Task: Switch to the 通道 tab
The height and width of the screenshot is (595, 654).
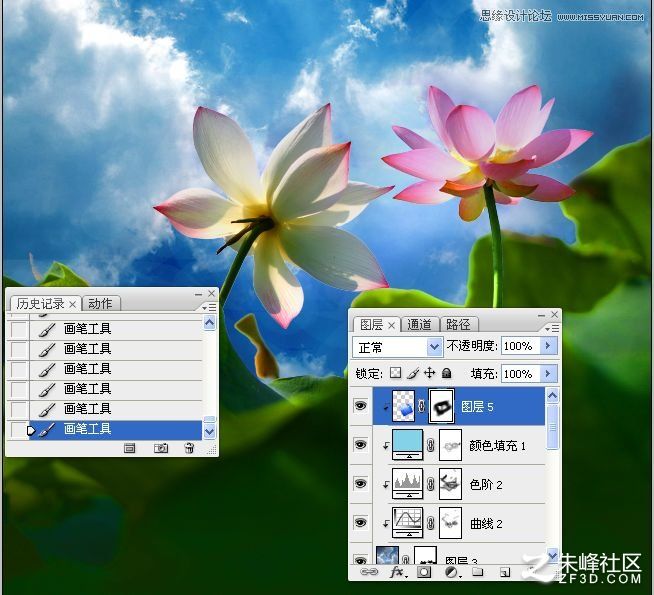Action: 420,324
